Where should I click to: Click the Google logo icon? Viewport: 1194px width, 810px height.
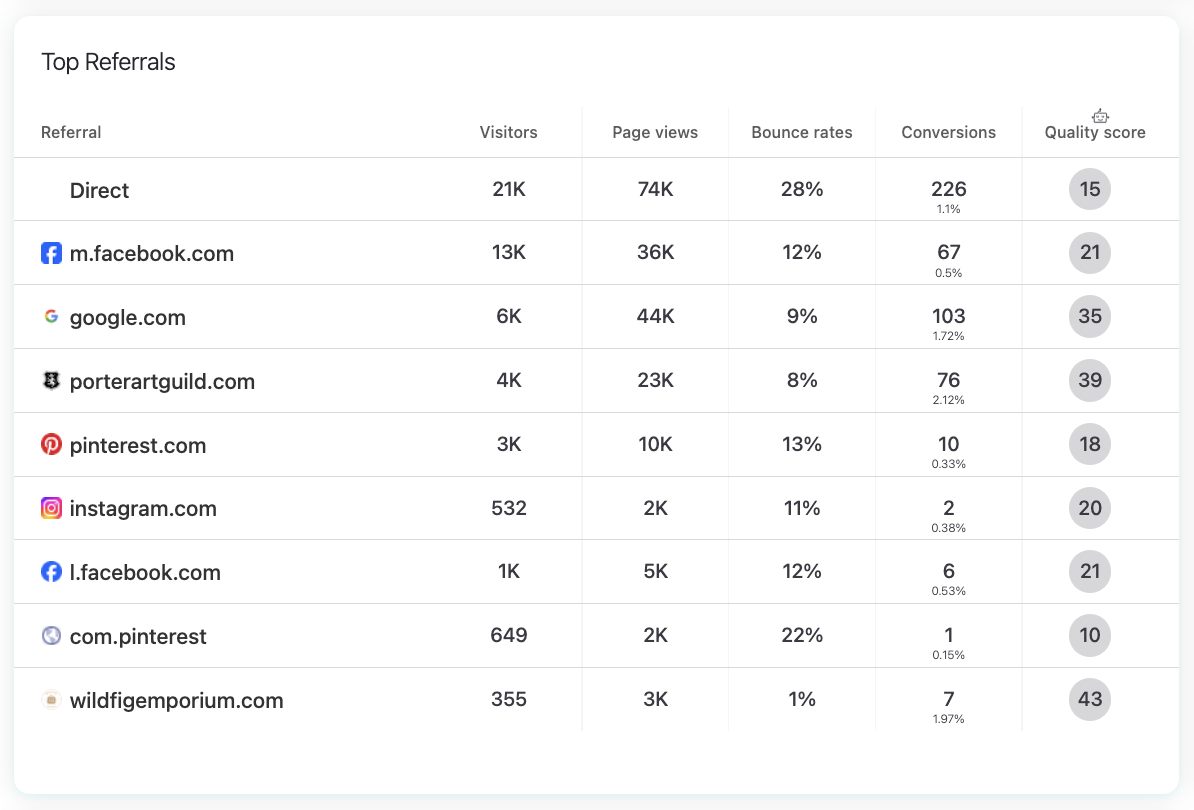[x=51, y=317]
